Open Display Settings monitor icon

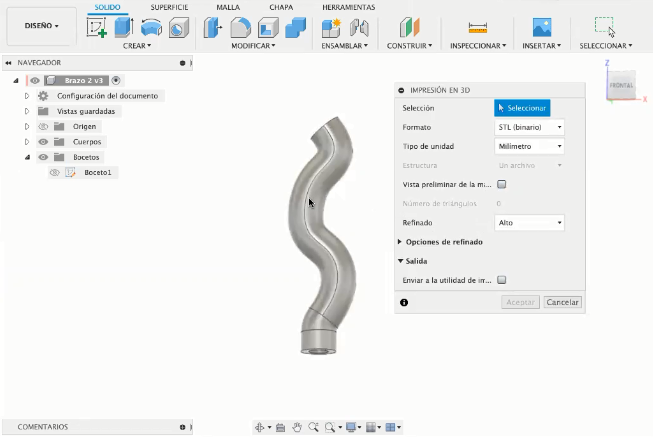pyautogui.click(x=351, y=427)
